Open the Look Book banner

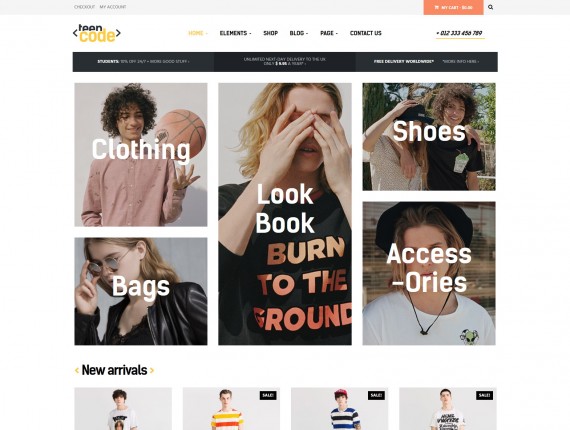pyautogui.click(x=285, y=214)
